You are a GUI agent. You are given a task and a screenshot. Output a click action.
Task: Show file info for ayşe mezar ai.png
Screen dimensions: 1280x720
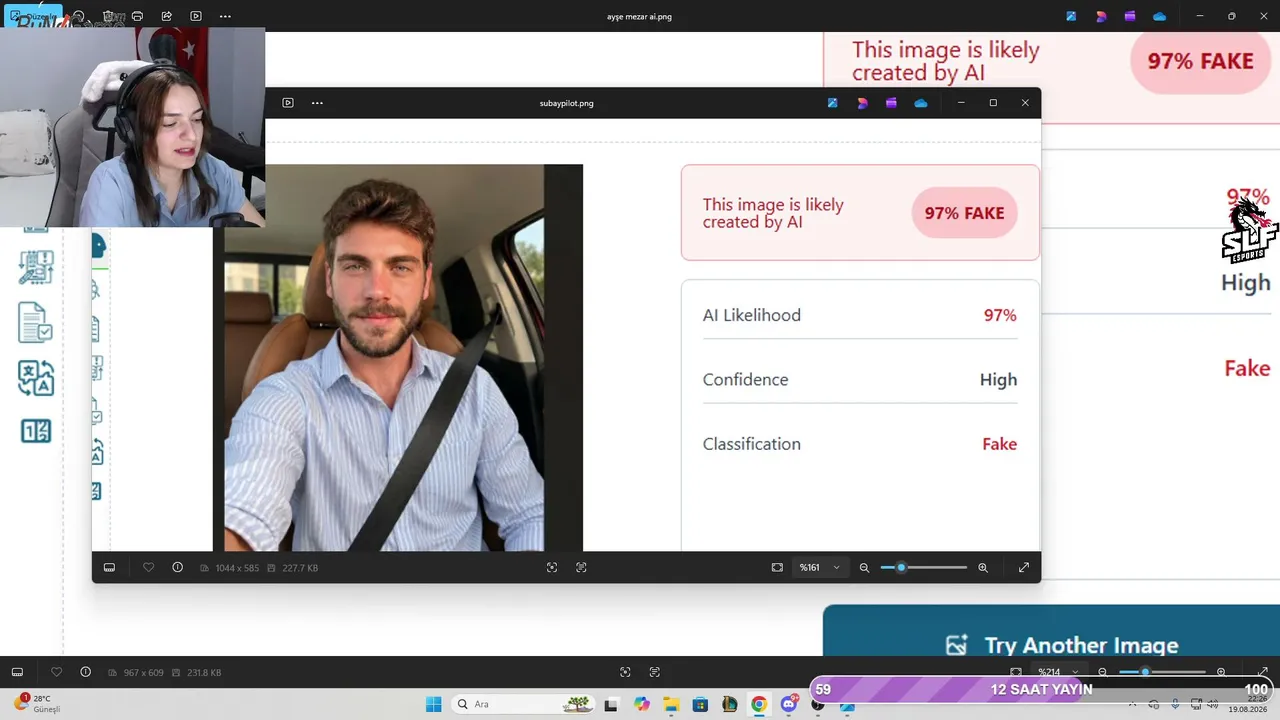[x=85, y=672]
